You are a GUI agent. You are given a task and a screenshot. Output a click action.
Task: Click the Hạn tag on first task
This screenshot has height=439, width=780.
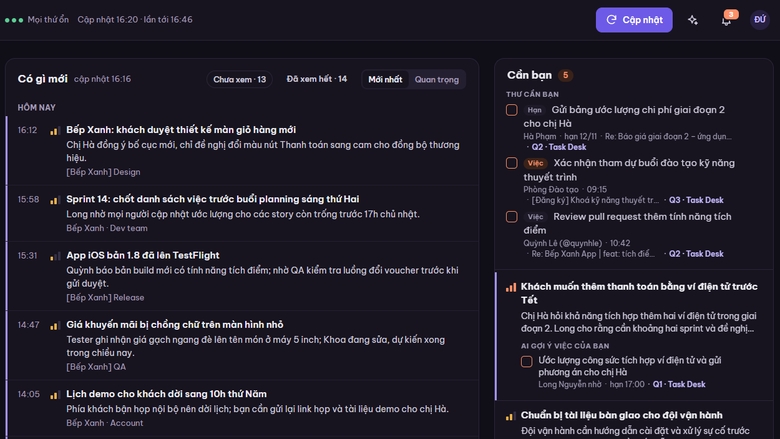[x=534, y=110]
